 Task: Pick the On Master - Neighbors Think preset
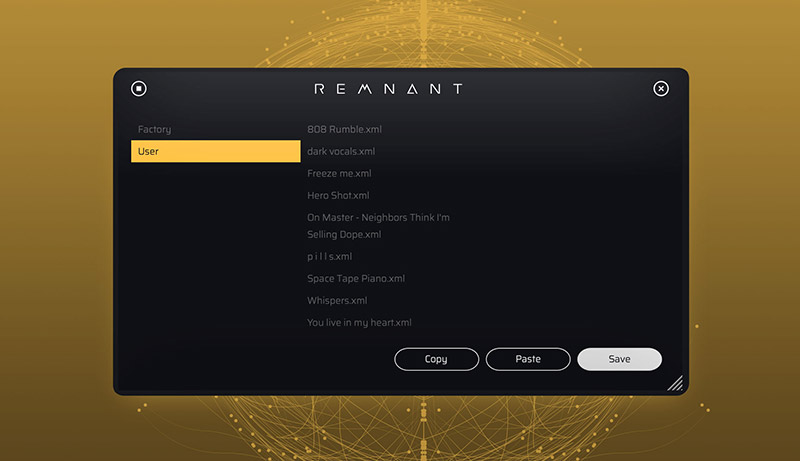(378, 225)
